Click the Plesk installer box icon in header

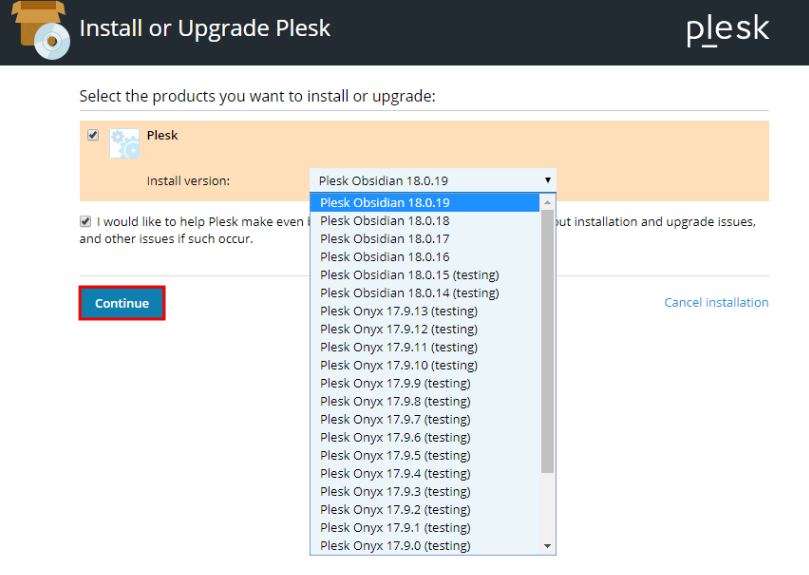point(41,30)
